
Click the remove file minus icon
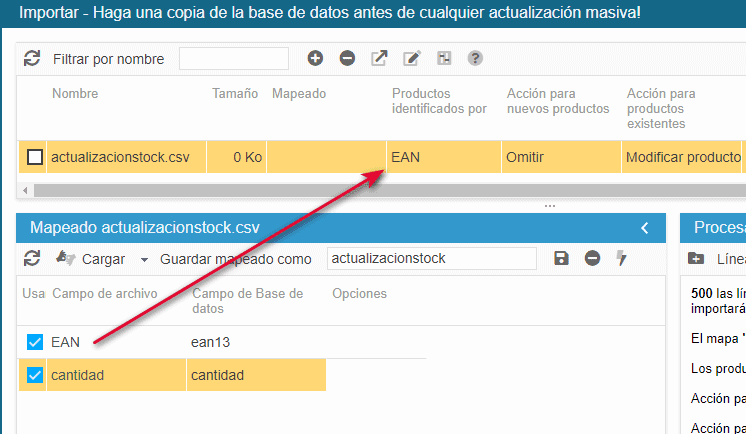347,59
